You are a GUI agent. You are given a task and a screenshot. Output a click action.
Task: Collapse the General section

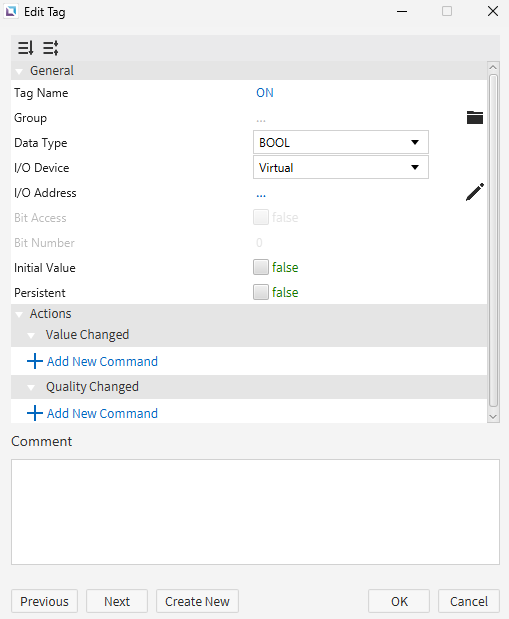pos(19,71)
